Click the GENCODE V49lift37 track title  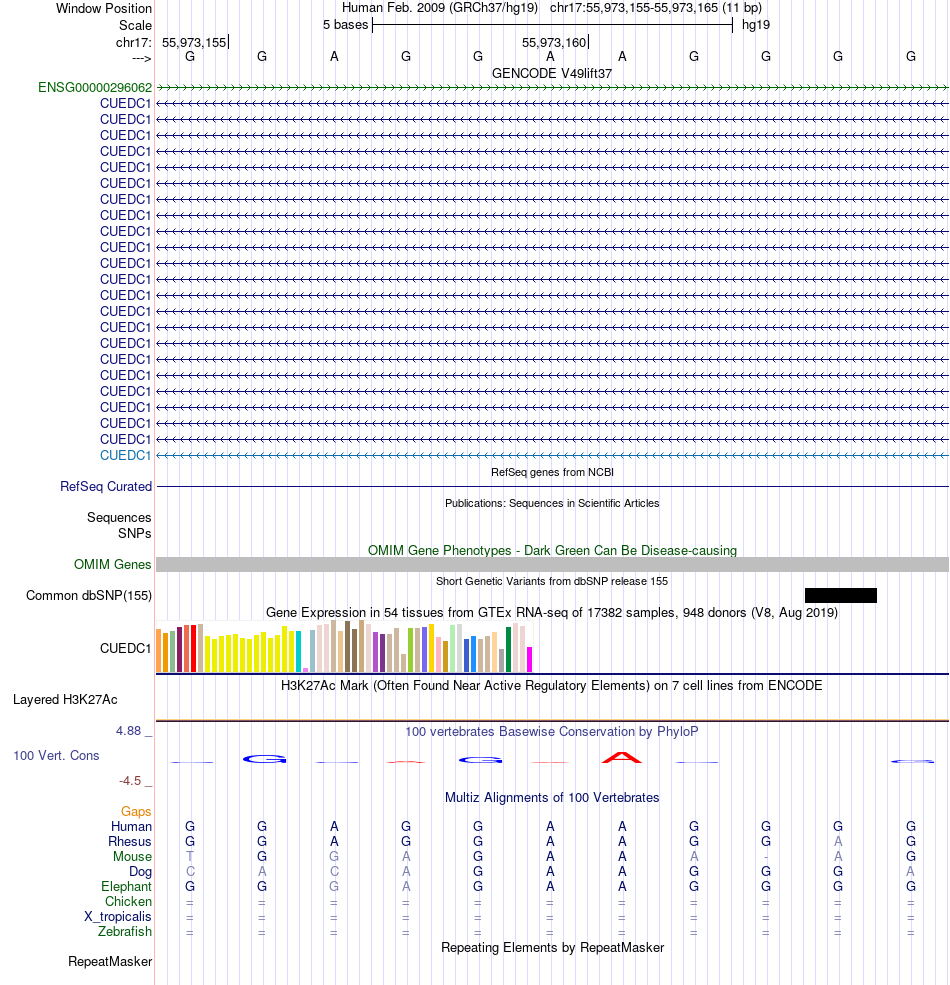point(552,73)
